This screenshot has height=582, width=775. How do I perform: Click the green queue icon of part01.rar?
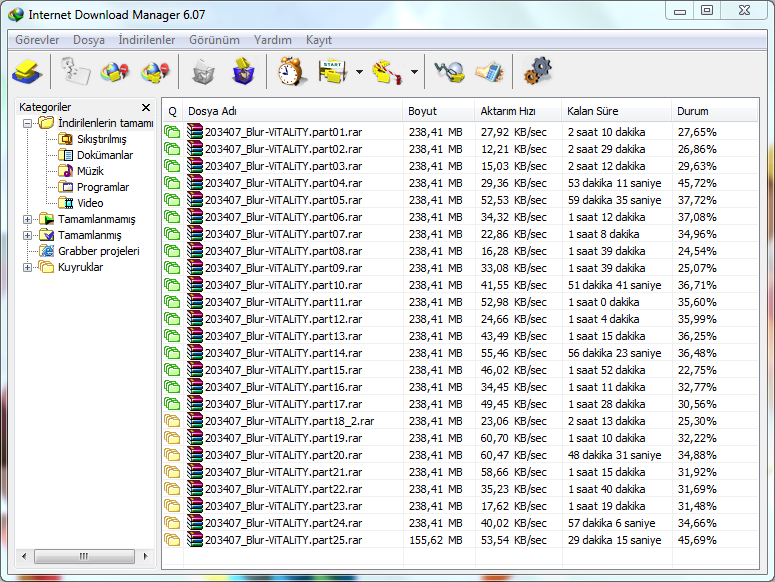pyautogui.click(x=172, y=132)
